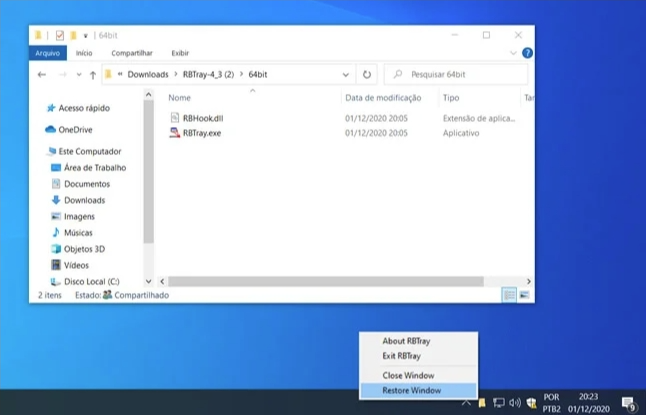Switch to large icons view in status bar
The width and height of the screenshot is (646, 415).
[x=524, y=295]
